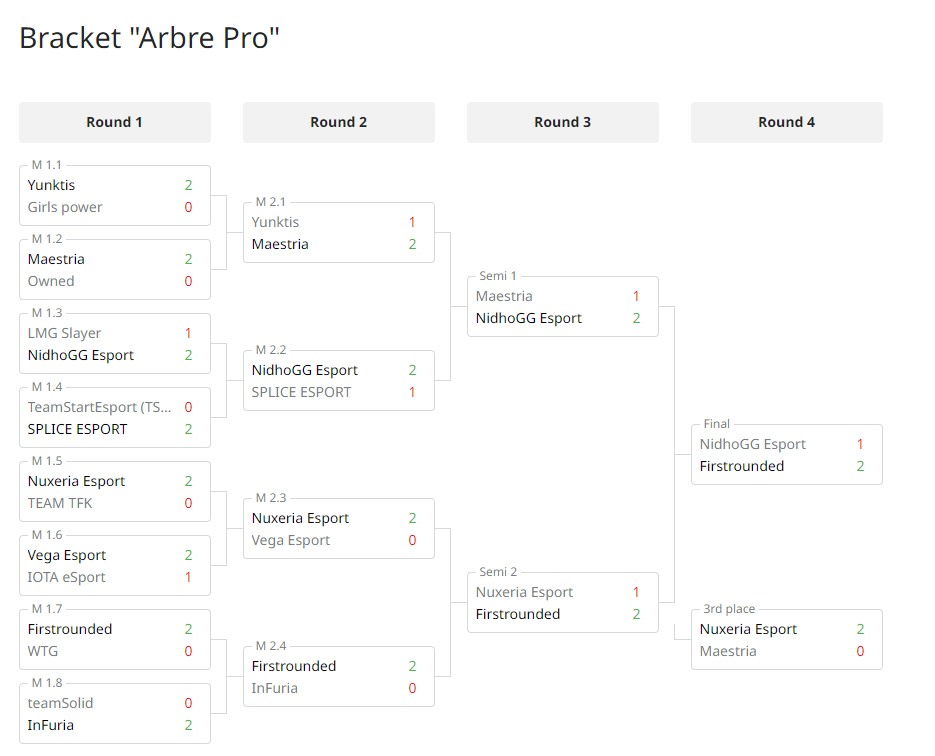Click teamSolid in match M 1.8

60,703
